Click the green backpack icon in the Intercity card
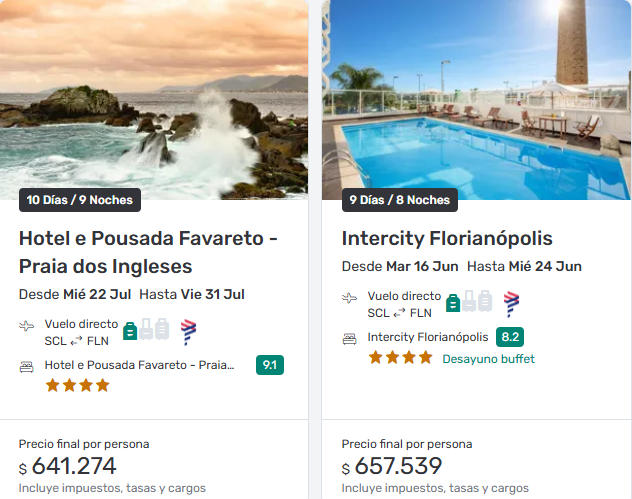The height and width of the screenshot is (499, 632). click(453, 302)
